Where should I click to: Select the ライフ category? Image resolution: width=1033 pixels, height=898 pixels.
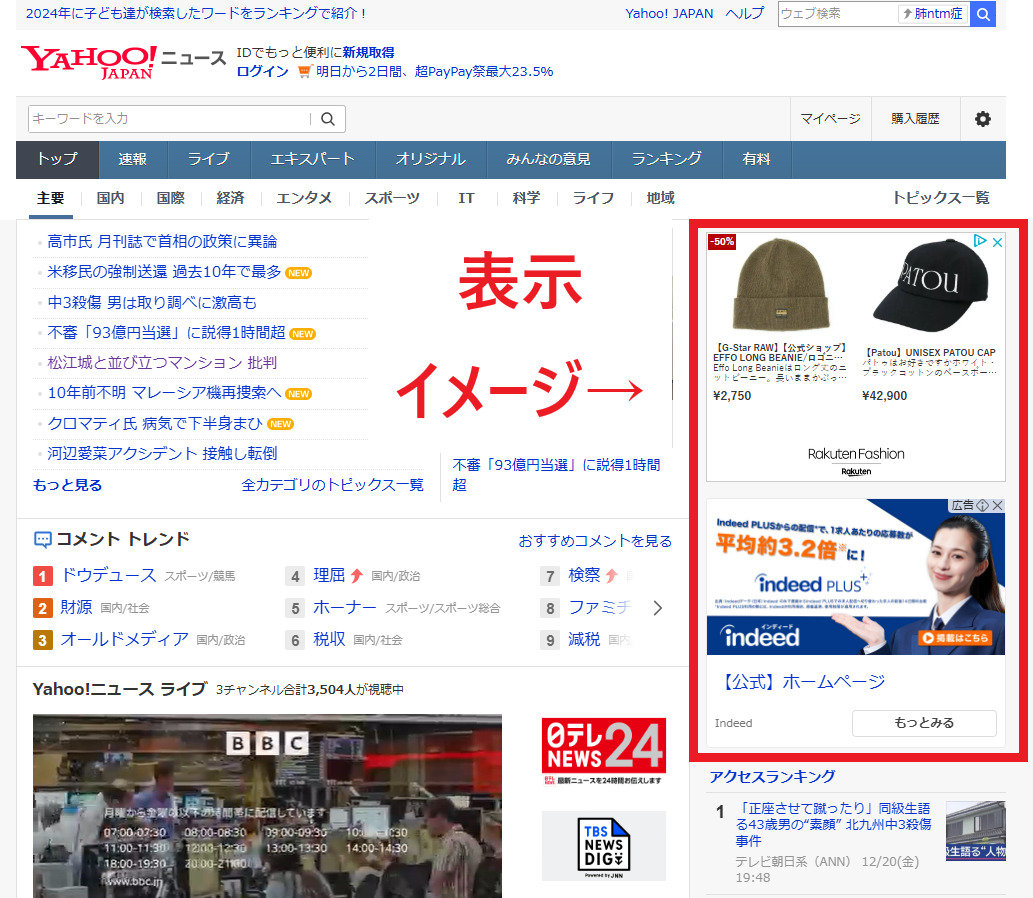pos(593,198)
